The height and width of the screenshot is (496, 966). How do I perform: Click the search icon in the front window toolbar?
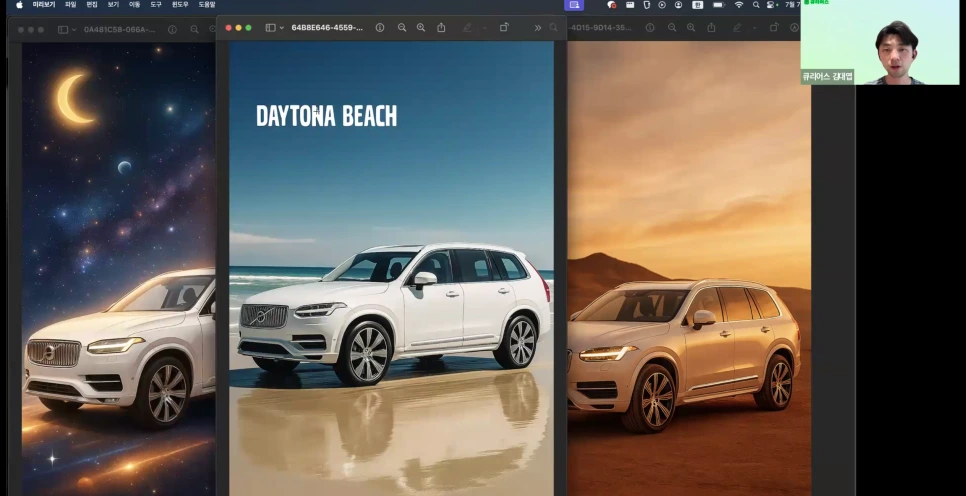pyautogui.click(x=553, y=28)
